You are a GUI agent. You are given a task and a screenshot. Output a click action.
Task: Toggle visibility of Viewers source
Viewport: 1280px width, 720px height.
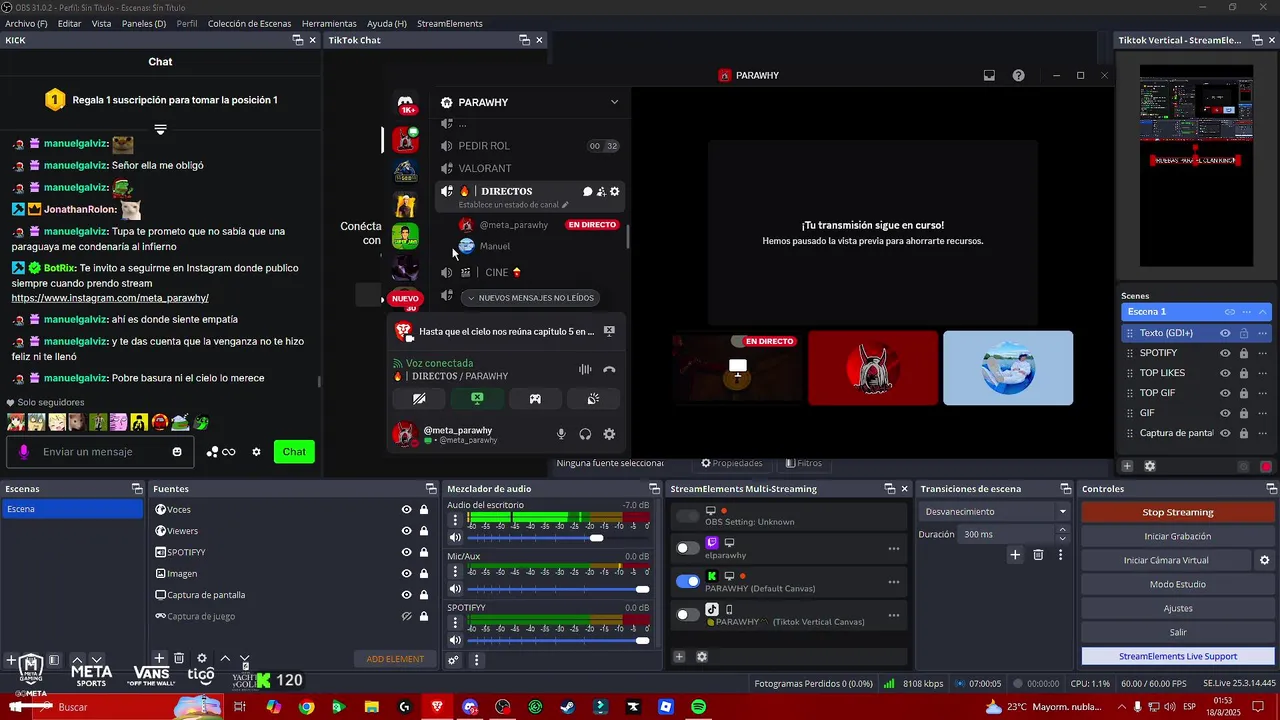(406, 531)
